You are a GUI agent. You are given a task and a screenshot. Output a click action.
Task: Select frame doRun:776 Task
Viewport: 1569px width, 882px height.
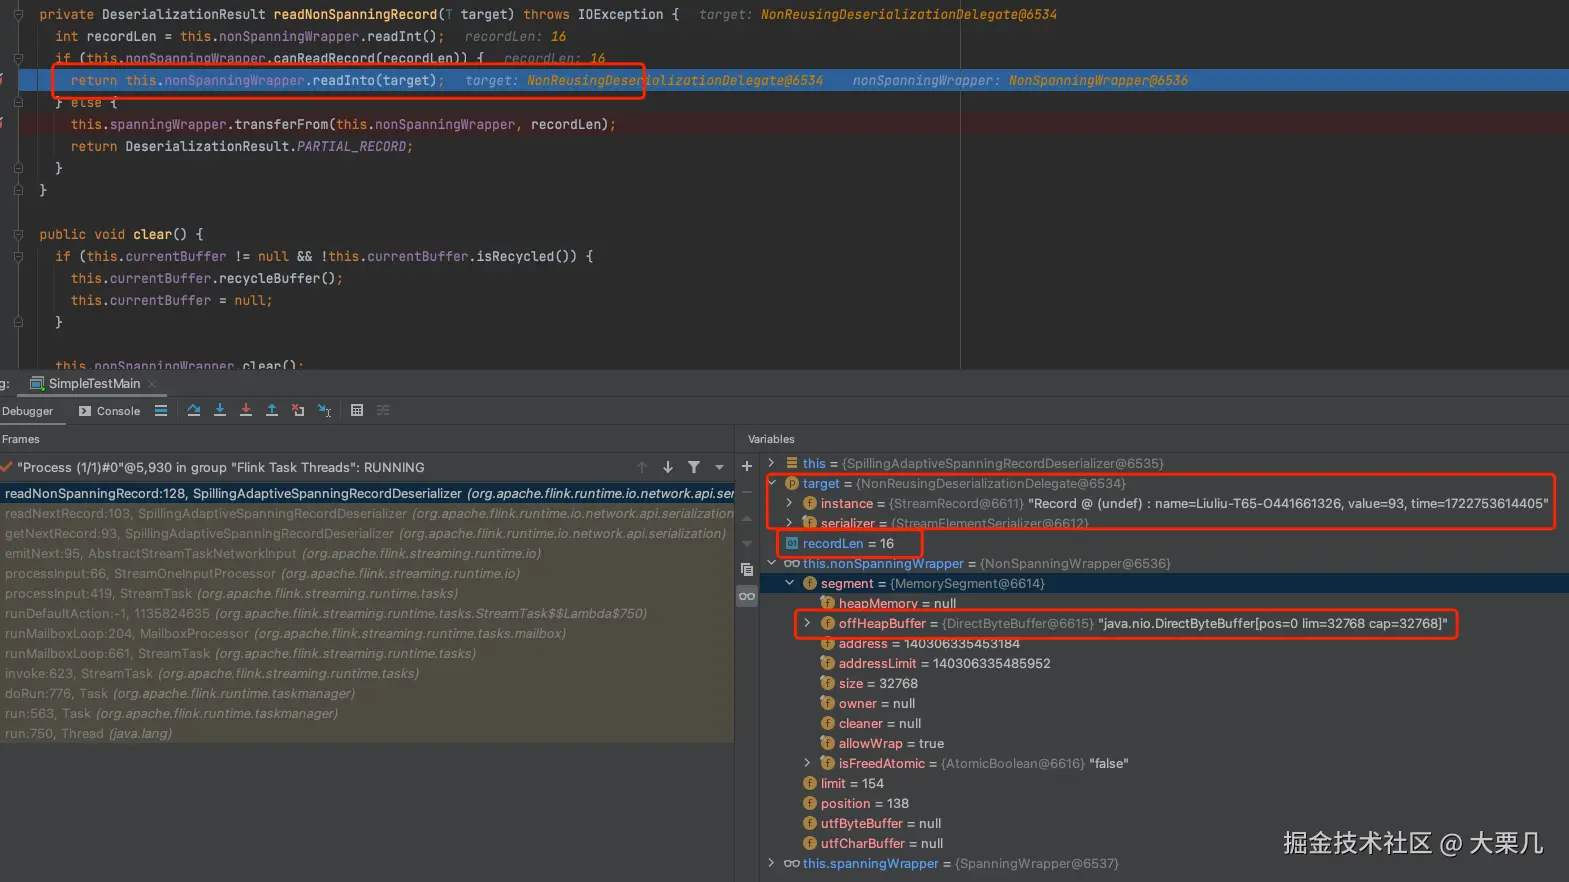pyautogui.click(x=367, y=693)
